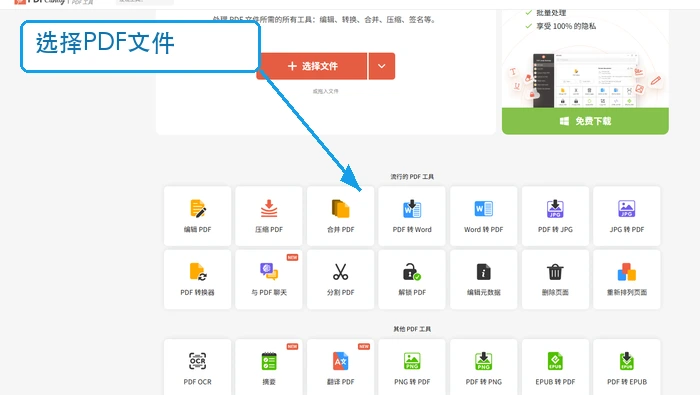This screenshot has width=700, height=395.
Task: Open the 合并 PDF tool
Action: click(341, 216)
